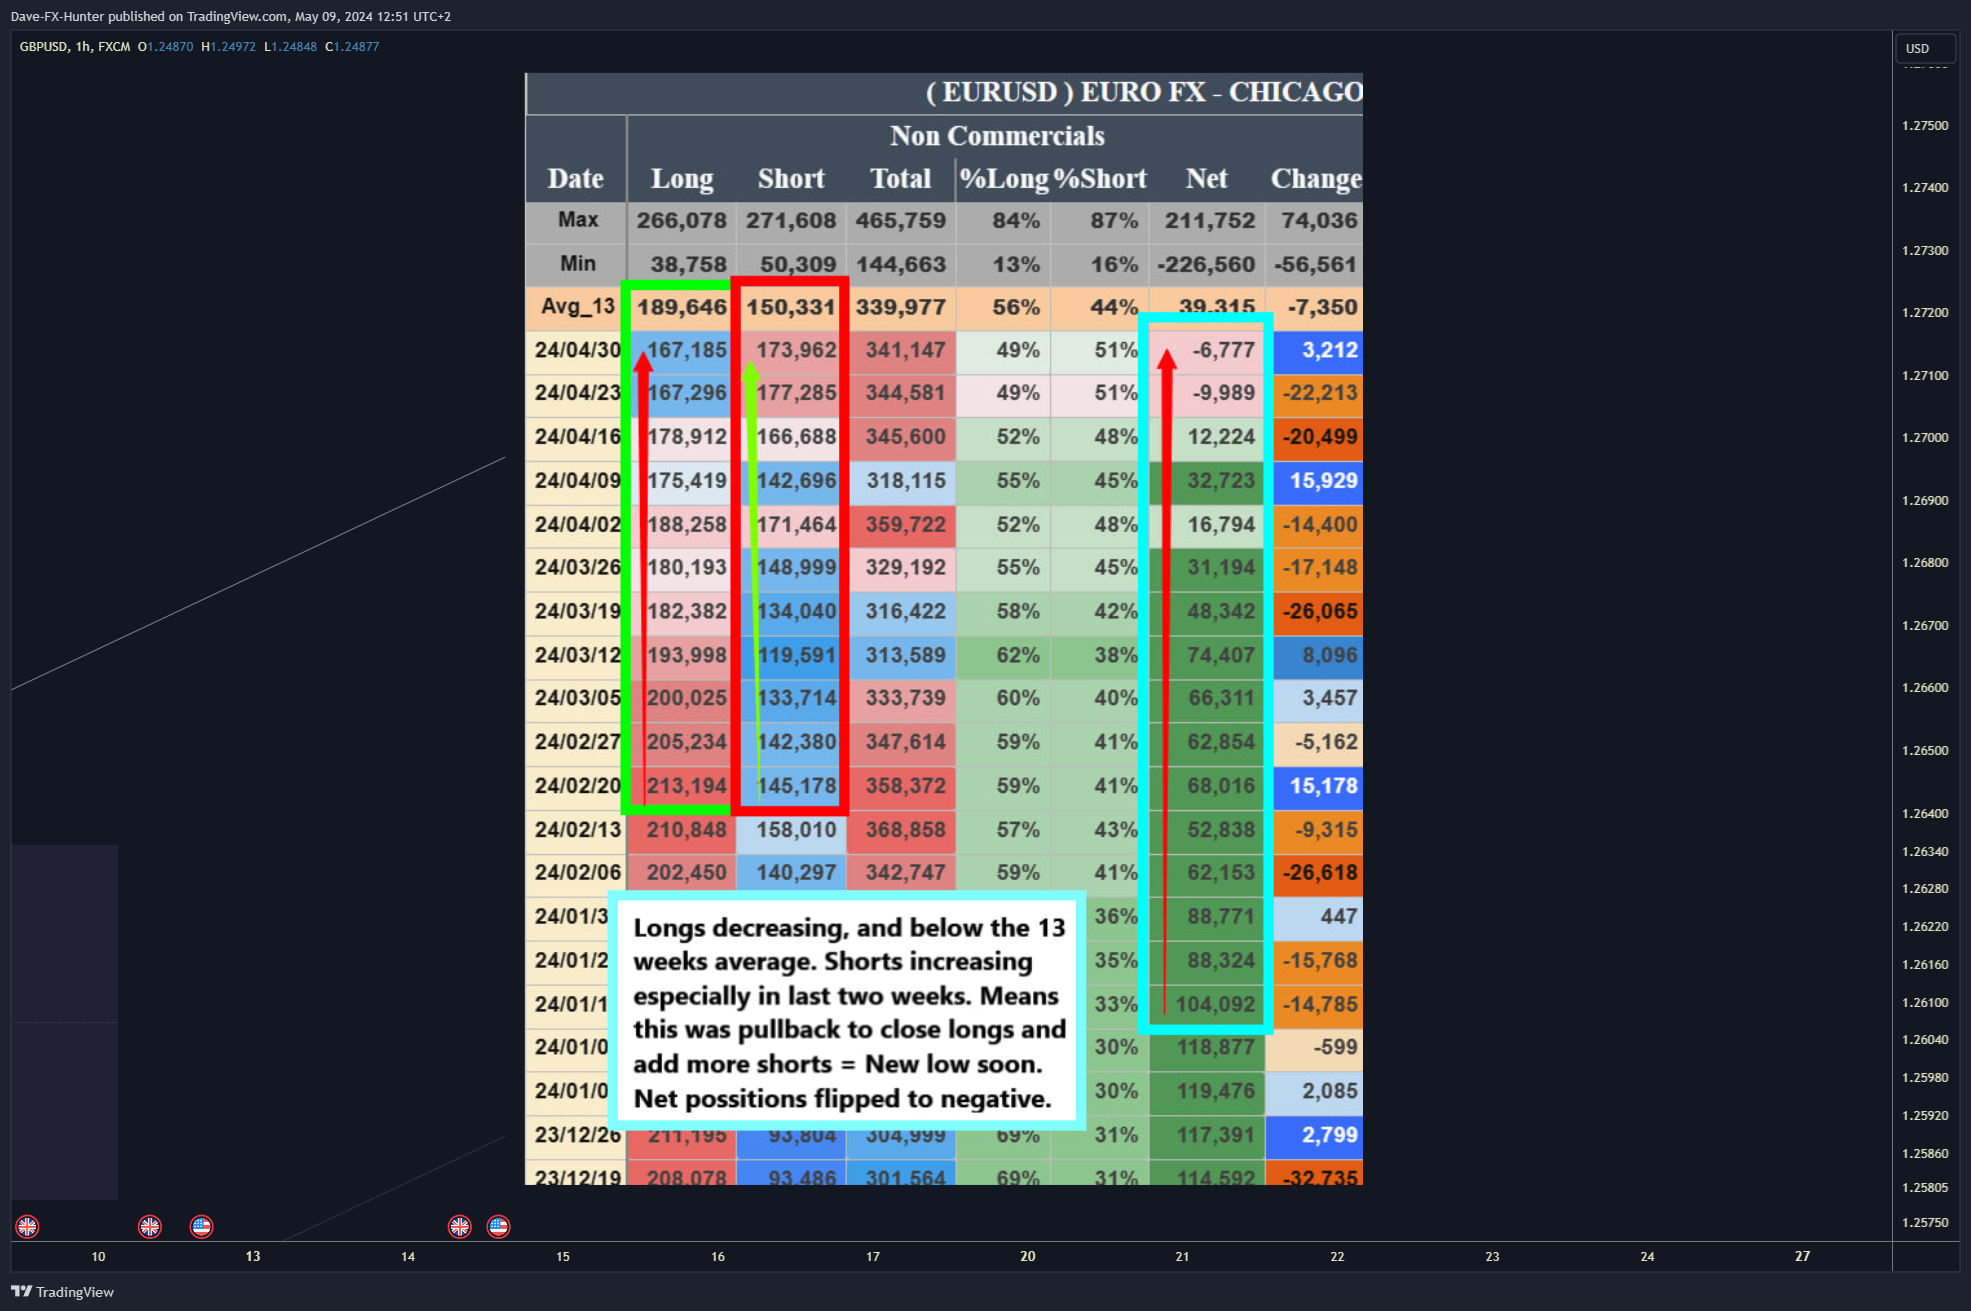This screenshot has height=1311, width=1971.
Task: Click the Open value 1.24870
Action: point(170,46)
